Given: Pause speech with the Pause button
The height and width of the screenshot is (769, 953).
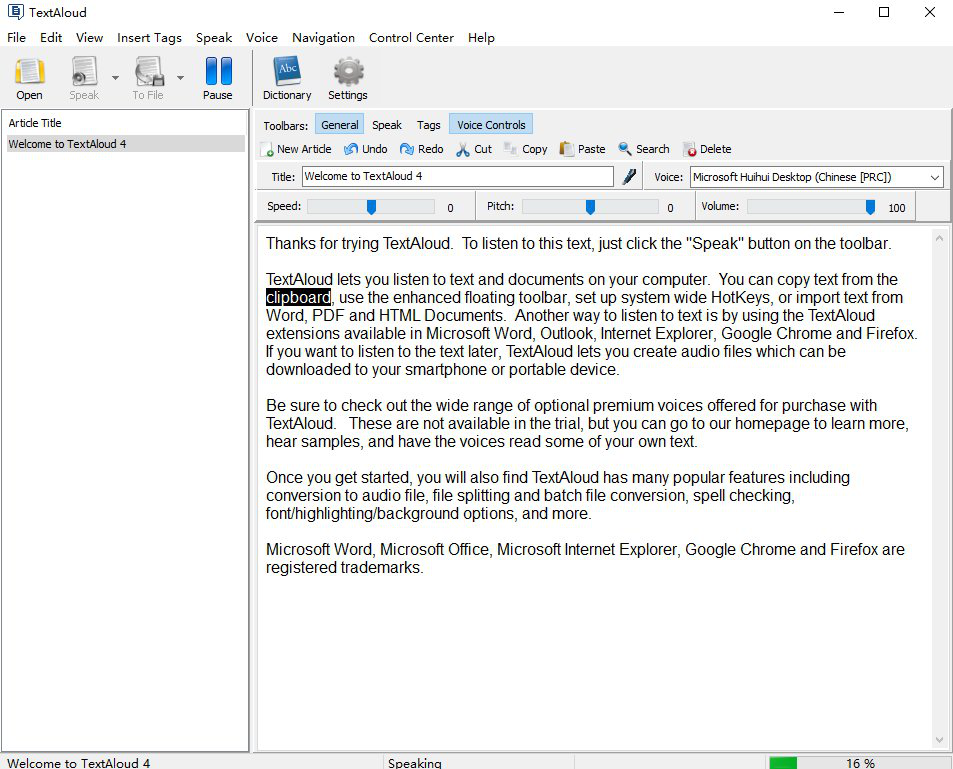Looking at the screenshot, I should pyautogui.click(x=218, y=78).
